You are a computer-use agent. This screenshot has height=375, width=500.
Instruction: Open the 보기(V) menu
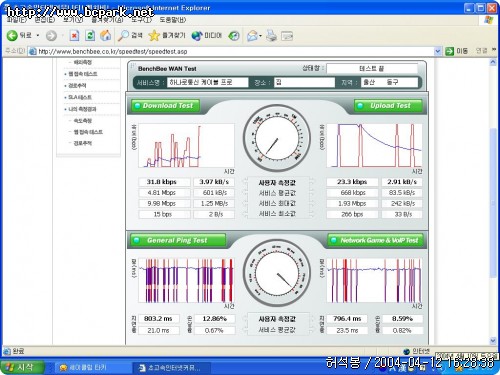point(73,20)
